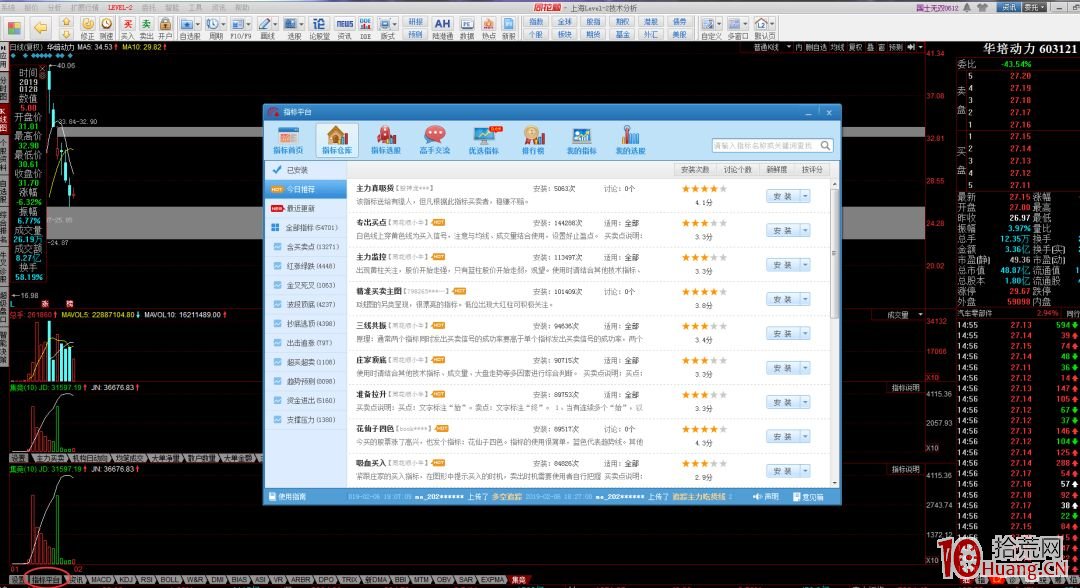
Task: Open the 我的指标 icon
Action: click(x=581, y=140)
